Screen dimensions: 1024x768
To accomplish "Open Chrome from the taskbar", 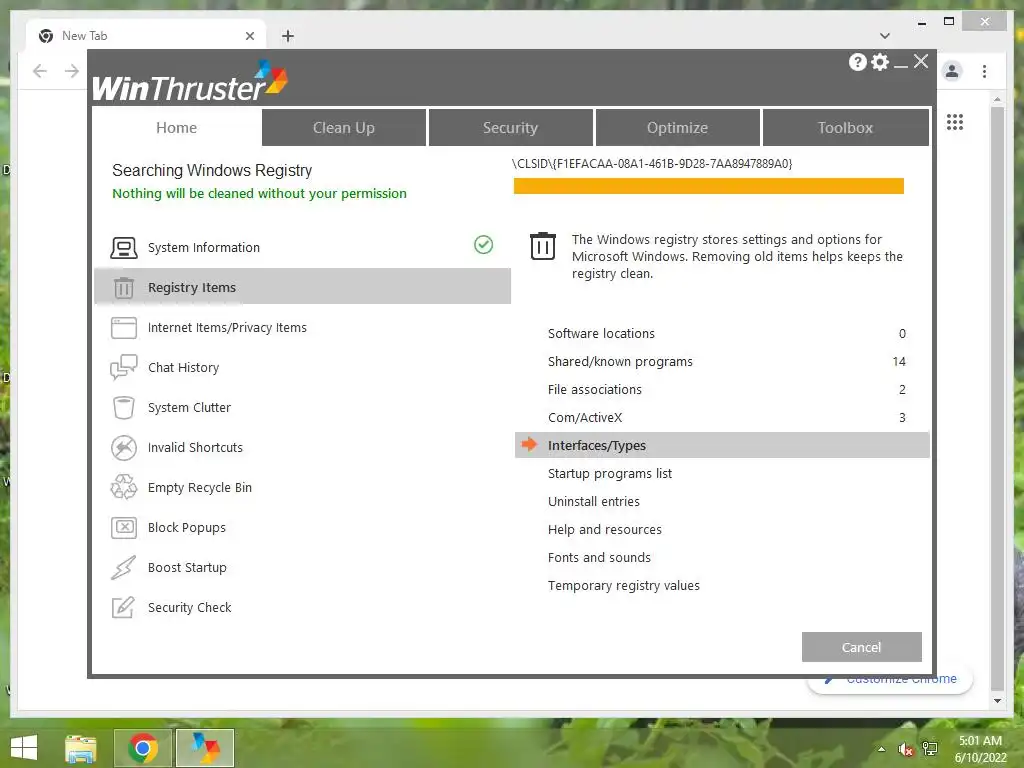I will 143,748.
